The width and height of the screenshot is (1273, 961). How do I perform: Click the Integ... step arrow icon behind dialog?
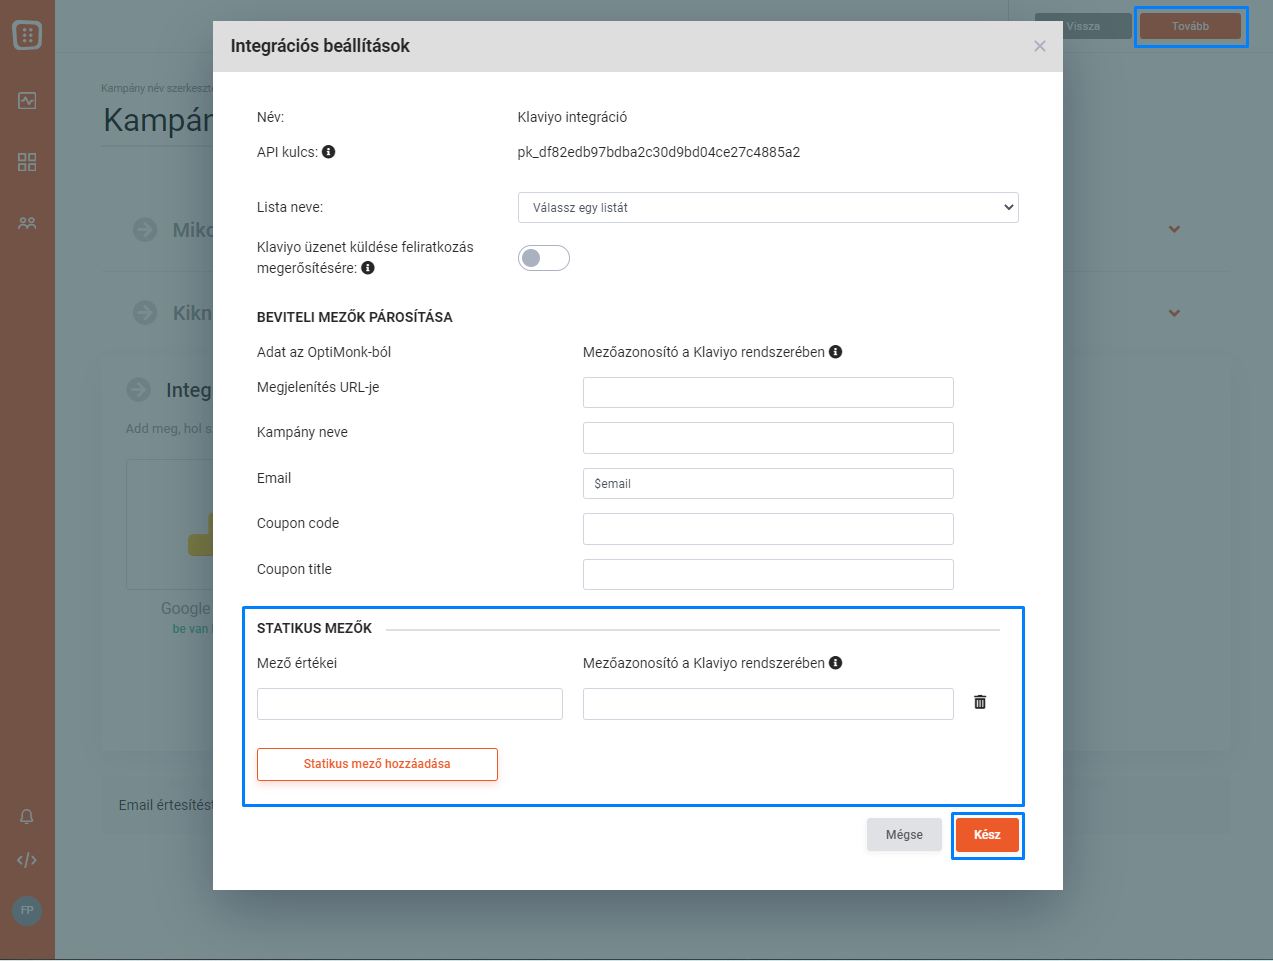pyautogui.click(x=139, y=390)
